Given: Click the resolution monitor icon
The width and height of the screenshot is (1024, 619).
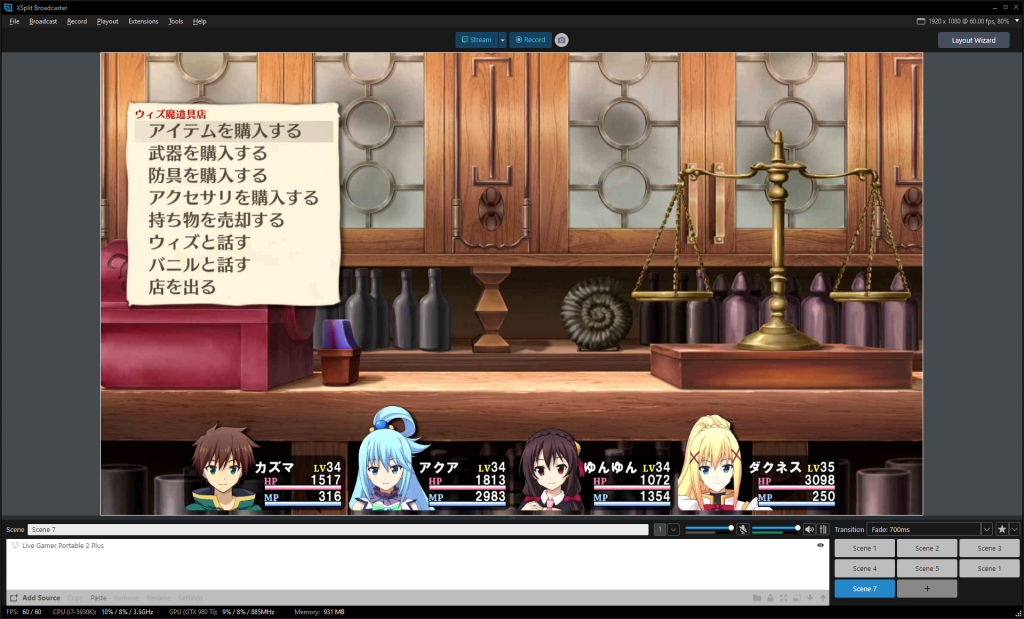Looking at the screenshot, I should 921,22.
